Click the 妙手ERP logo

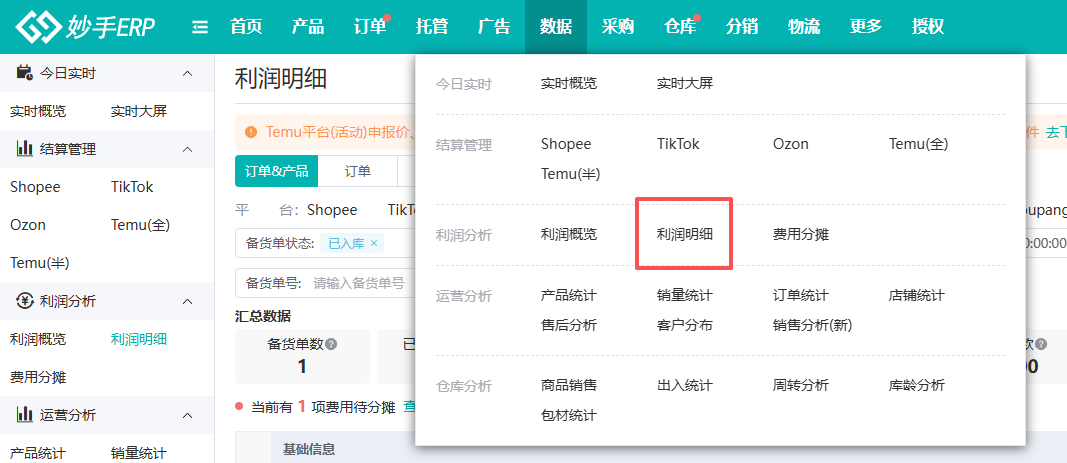pyautogui.click(x=85, y=27)
